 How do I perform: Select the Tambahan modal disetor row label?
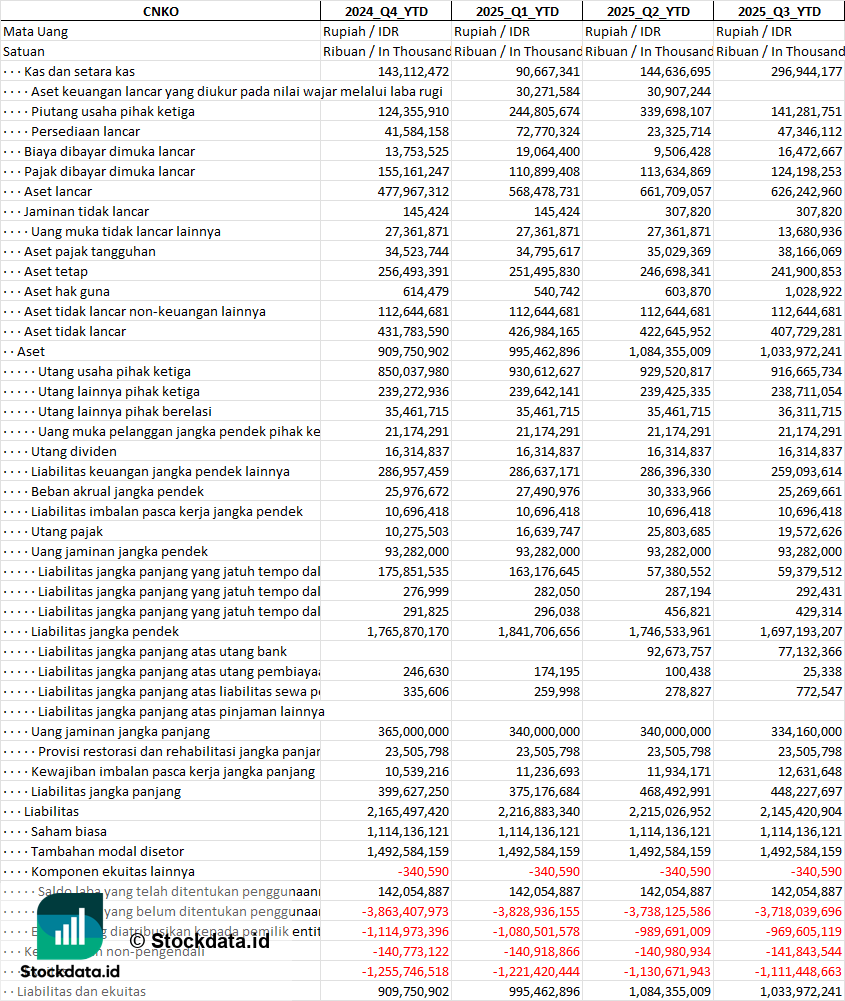click(107, 852)
